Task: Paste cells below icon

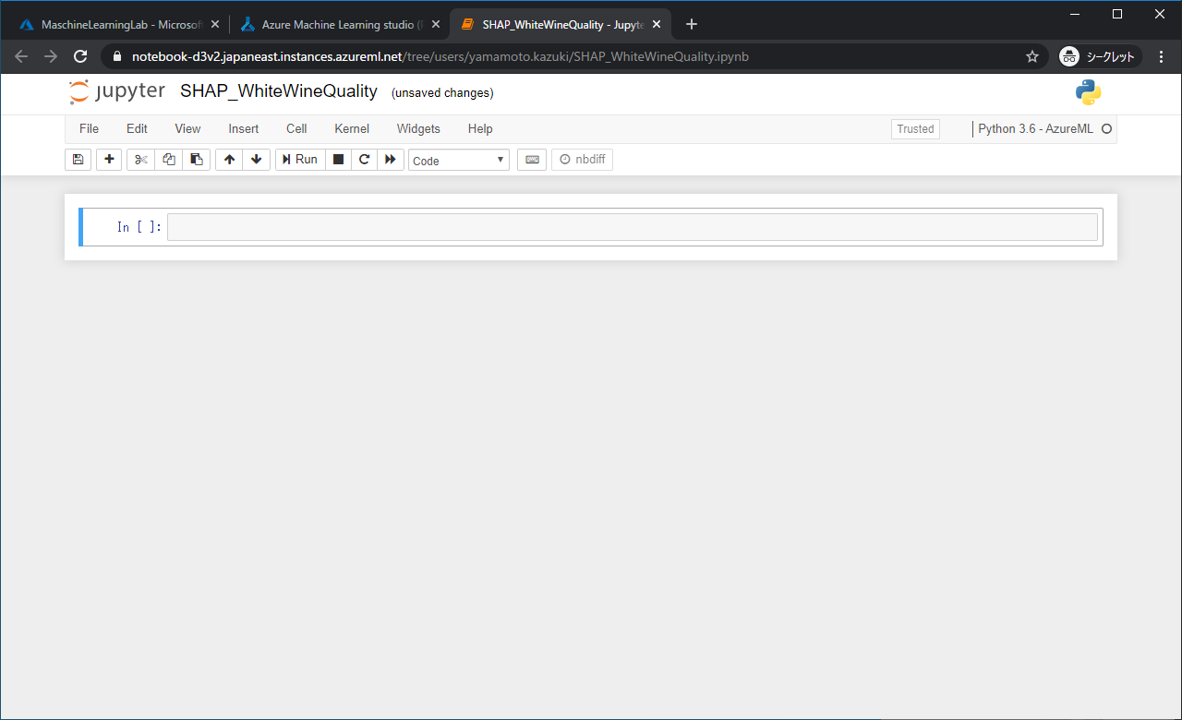Action: pyautogui.click(x=197, y=160)
